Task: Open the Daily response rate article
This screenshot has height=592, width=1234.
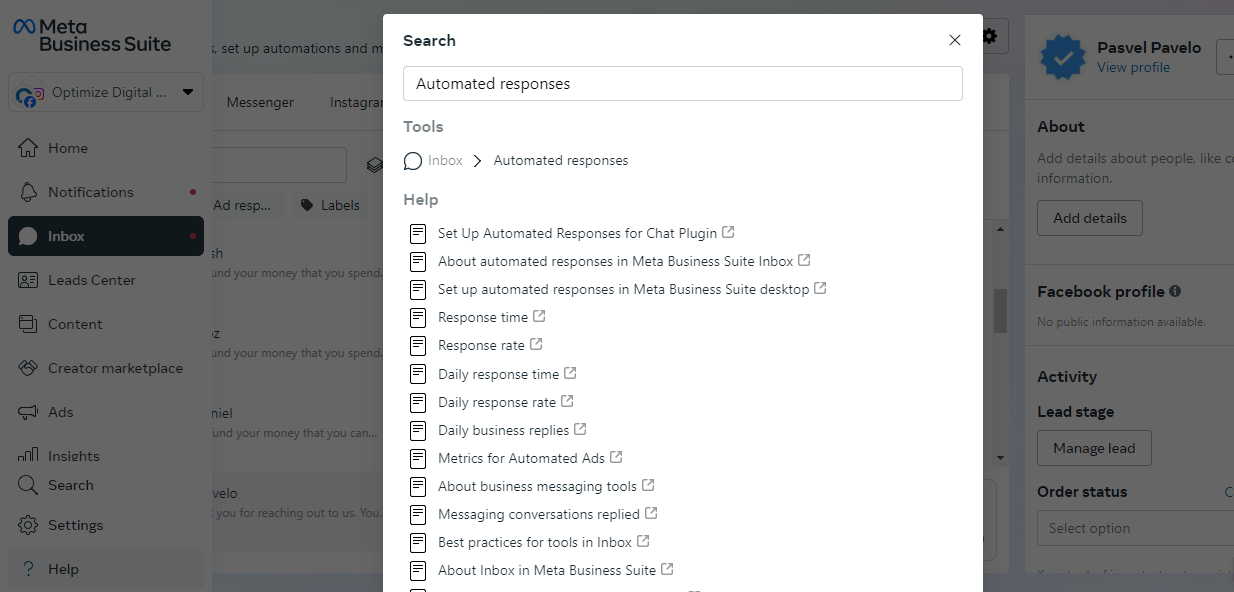Action: [496, 402]
